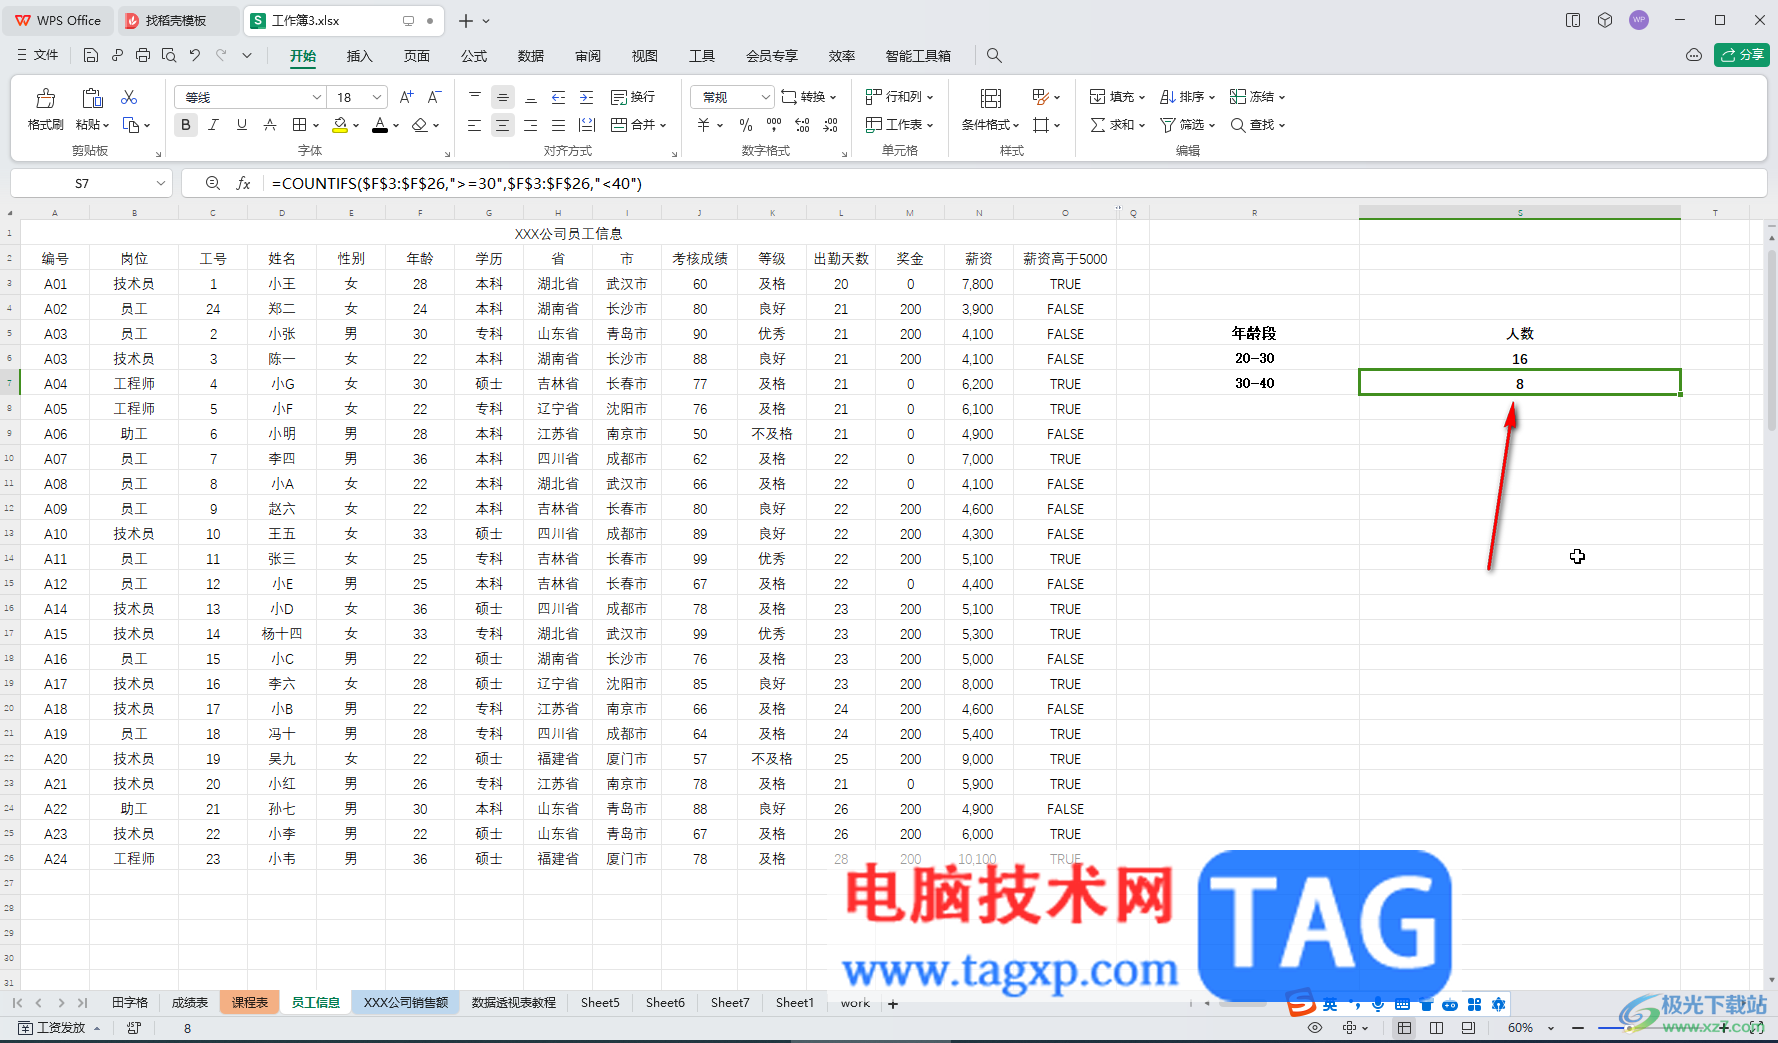Click the justify align icon
The width and height of the screenshot is (1778, 1043).
pyautogui.click(x=559, y=125)
